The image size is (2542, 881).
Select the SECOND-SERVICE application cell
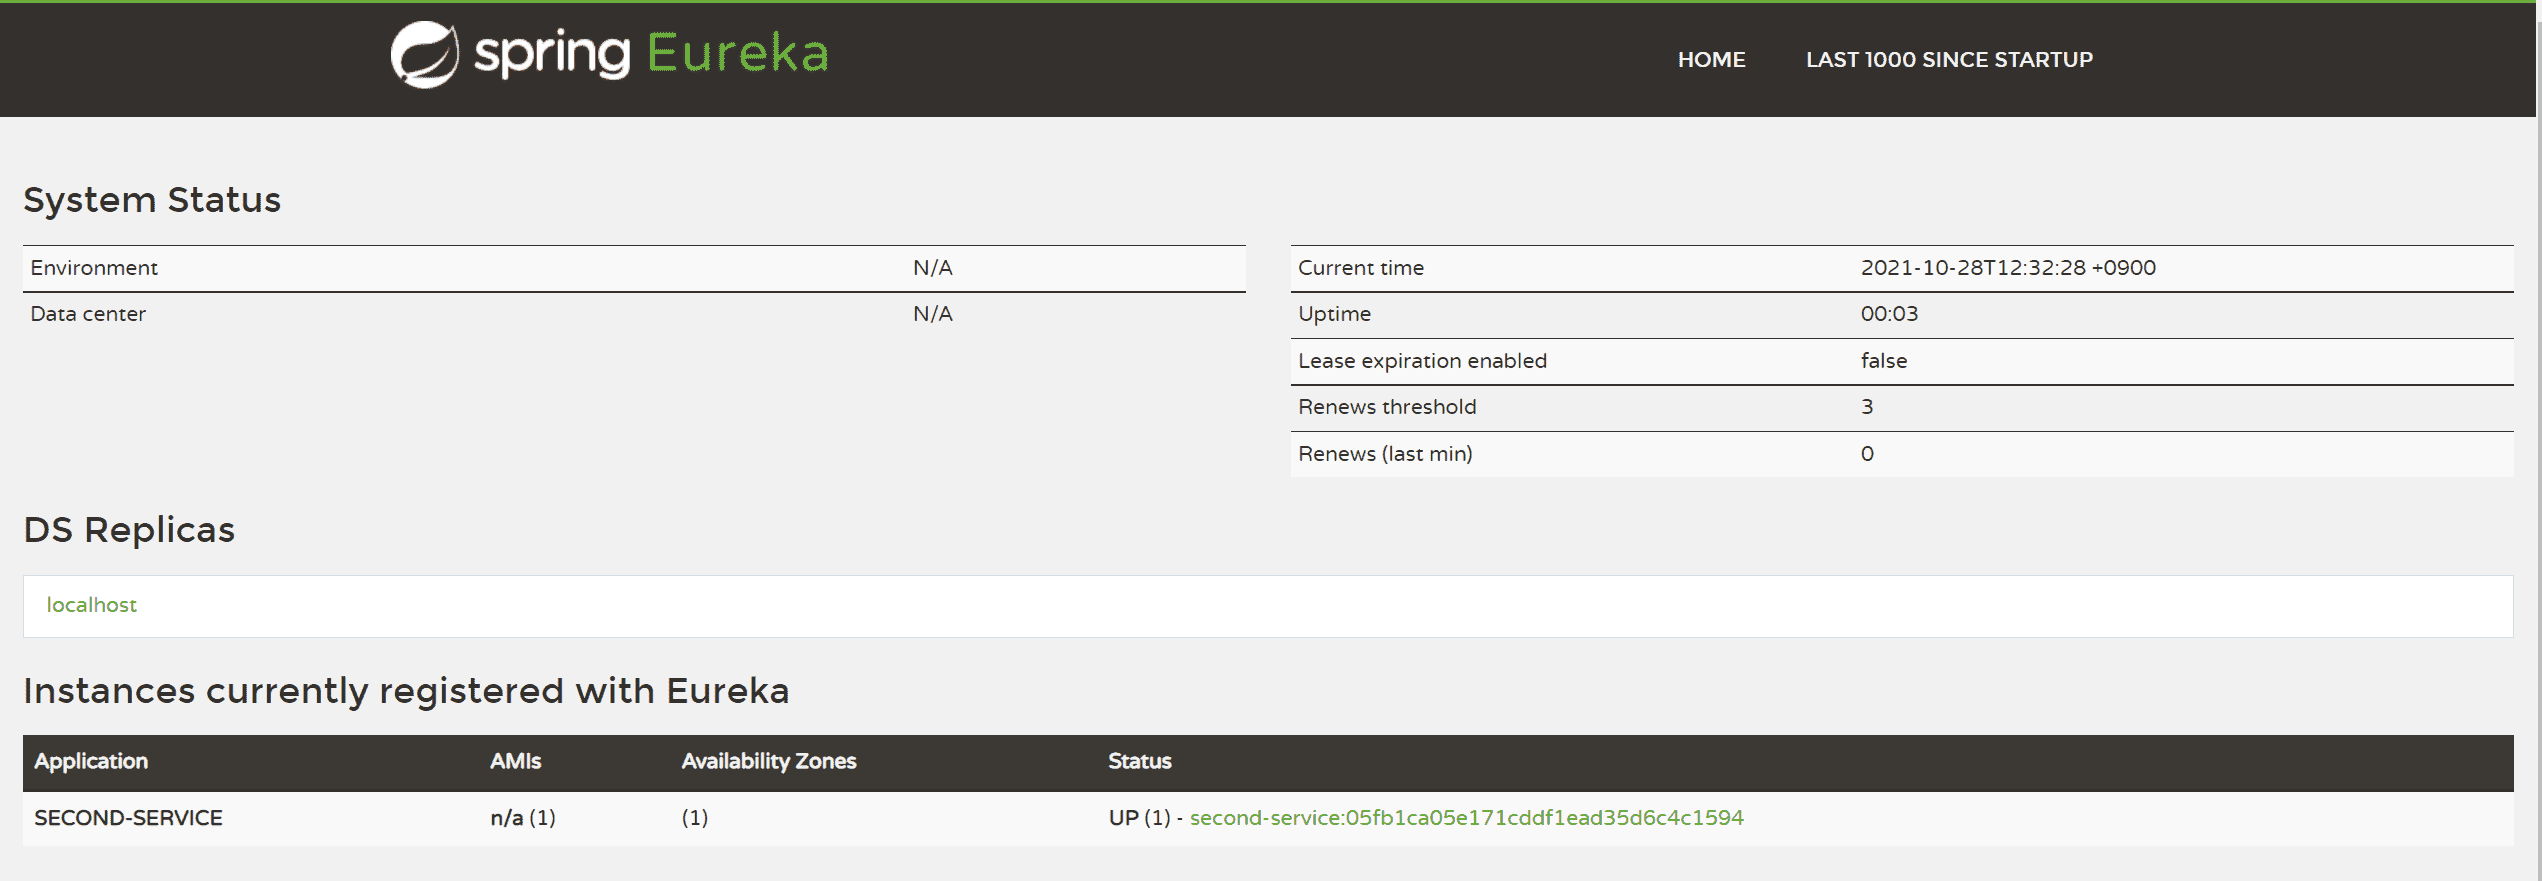(x=129, y=818)
